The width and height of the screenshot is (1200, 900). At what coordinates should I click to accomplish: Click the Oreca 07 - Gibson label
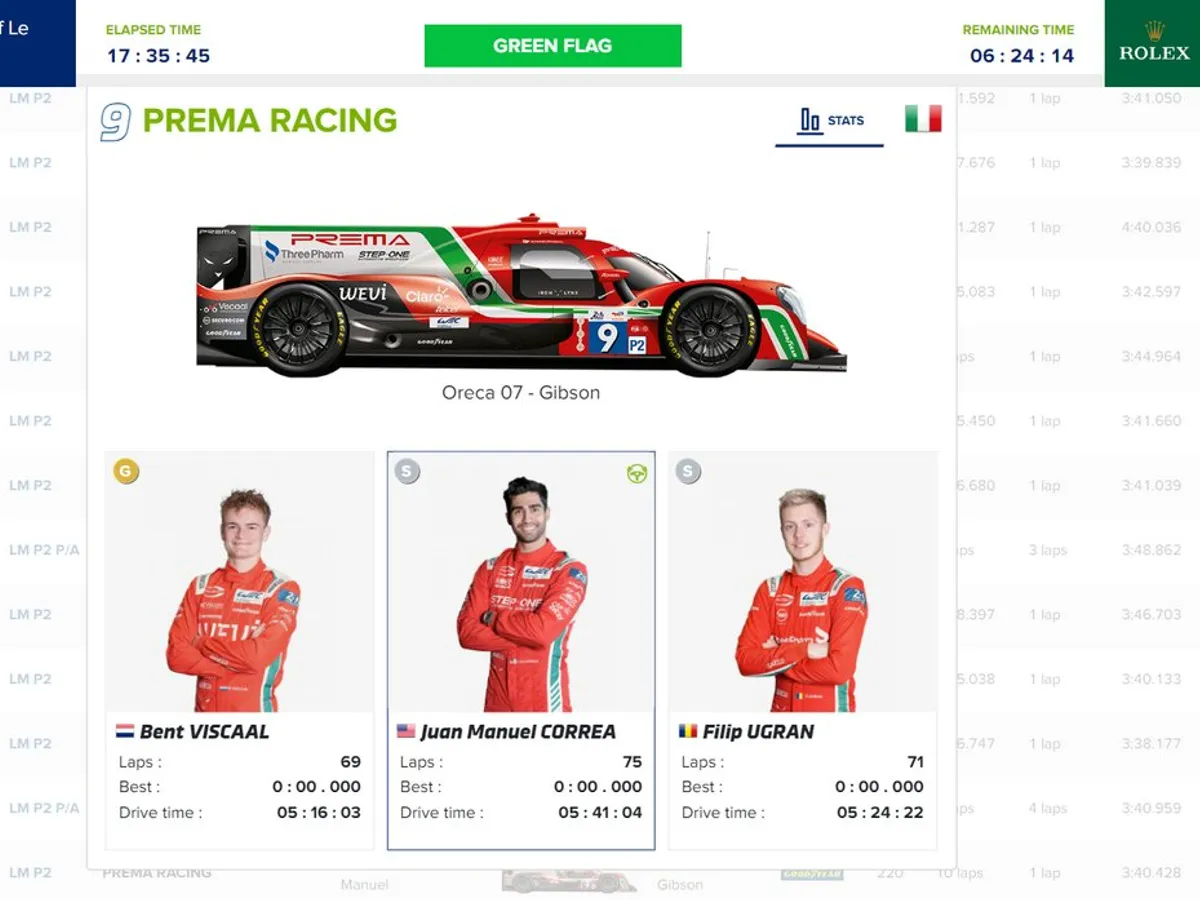point(521,393)
